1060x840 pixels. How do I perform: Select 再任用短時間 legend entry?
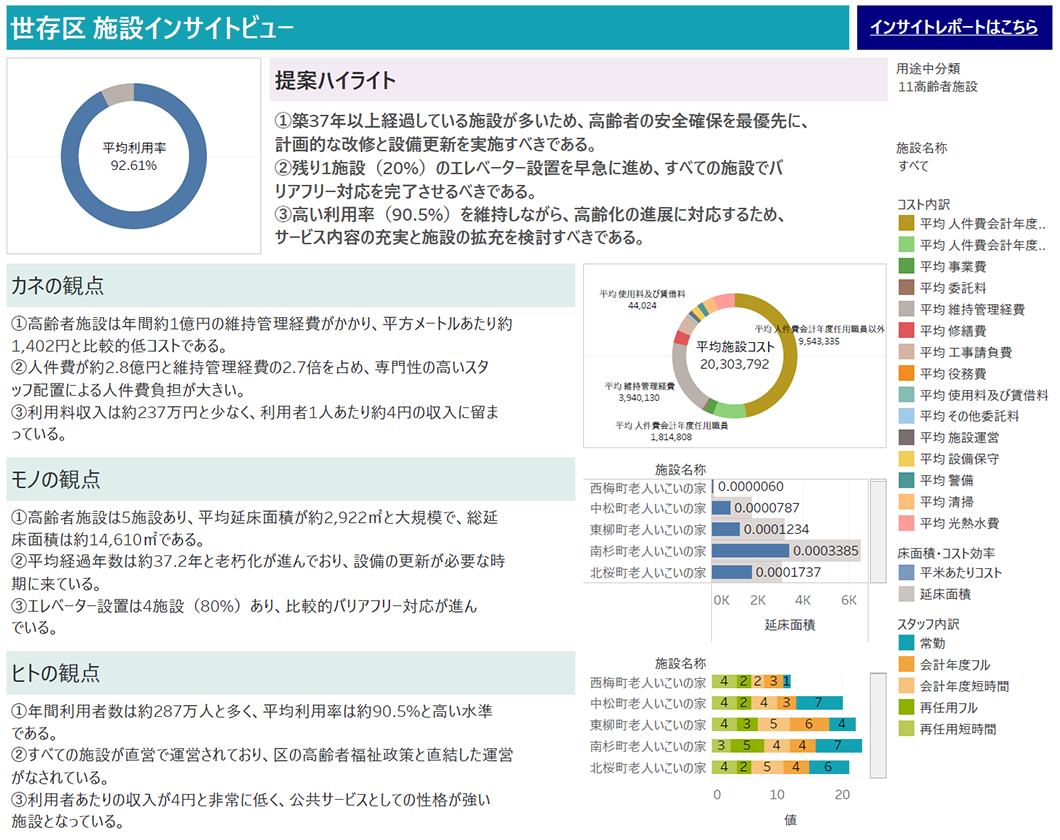[x=959, y=729]
